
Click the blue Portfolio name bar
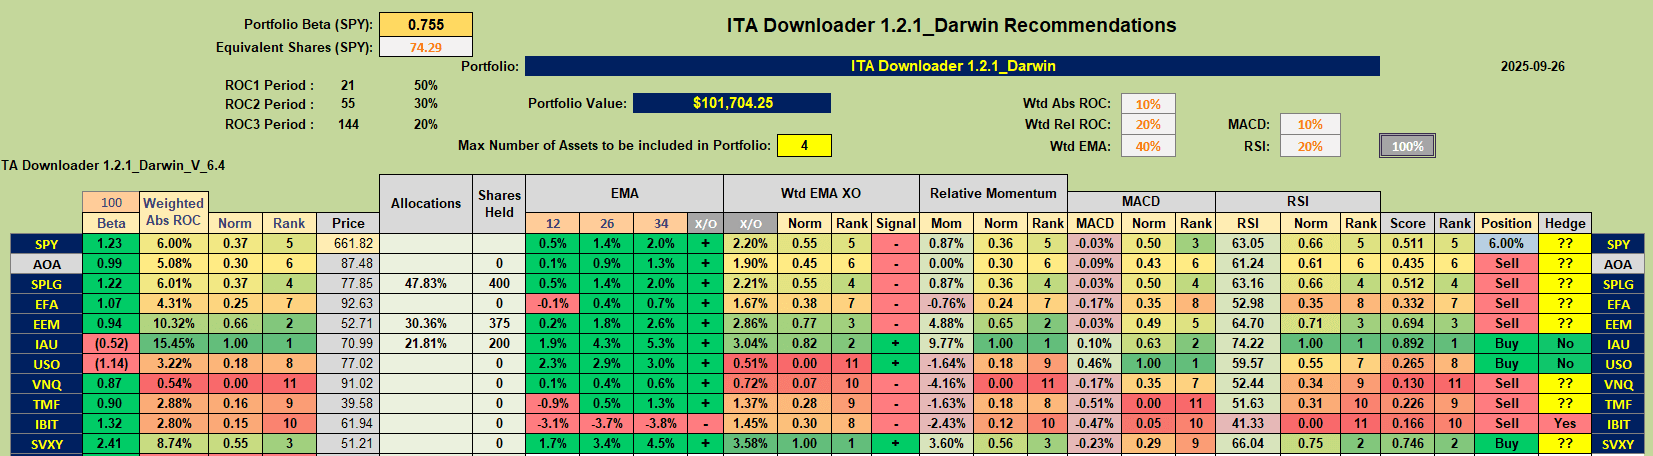tap(952, 66)
